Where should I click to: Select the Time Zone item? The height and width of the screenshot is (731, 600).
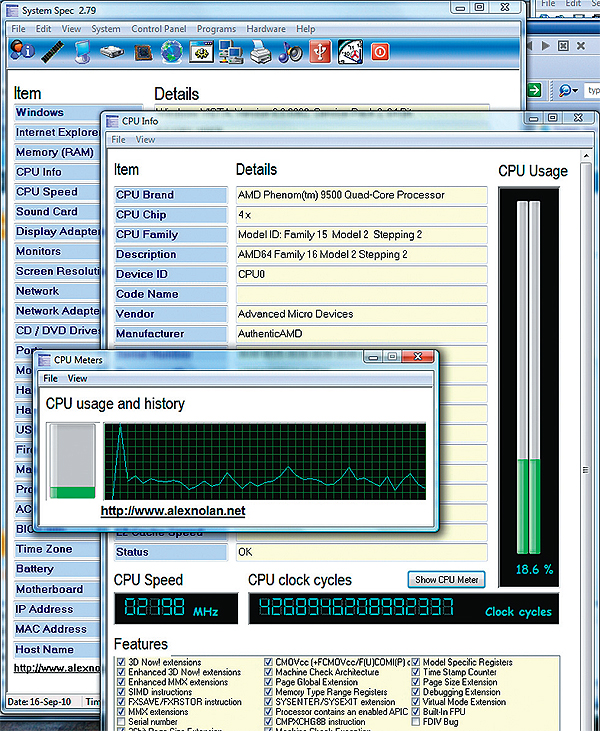57,549
